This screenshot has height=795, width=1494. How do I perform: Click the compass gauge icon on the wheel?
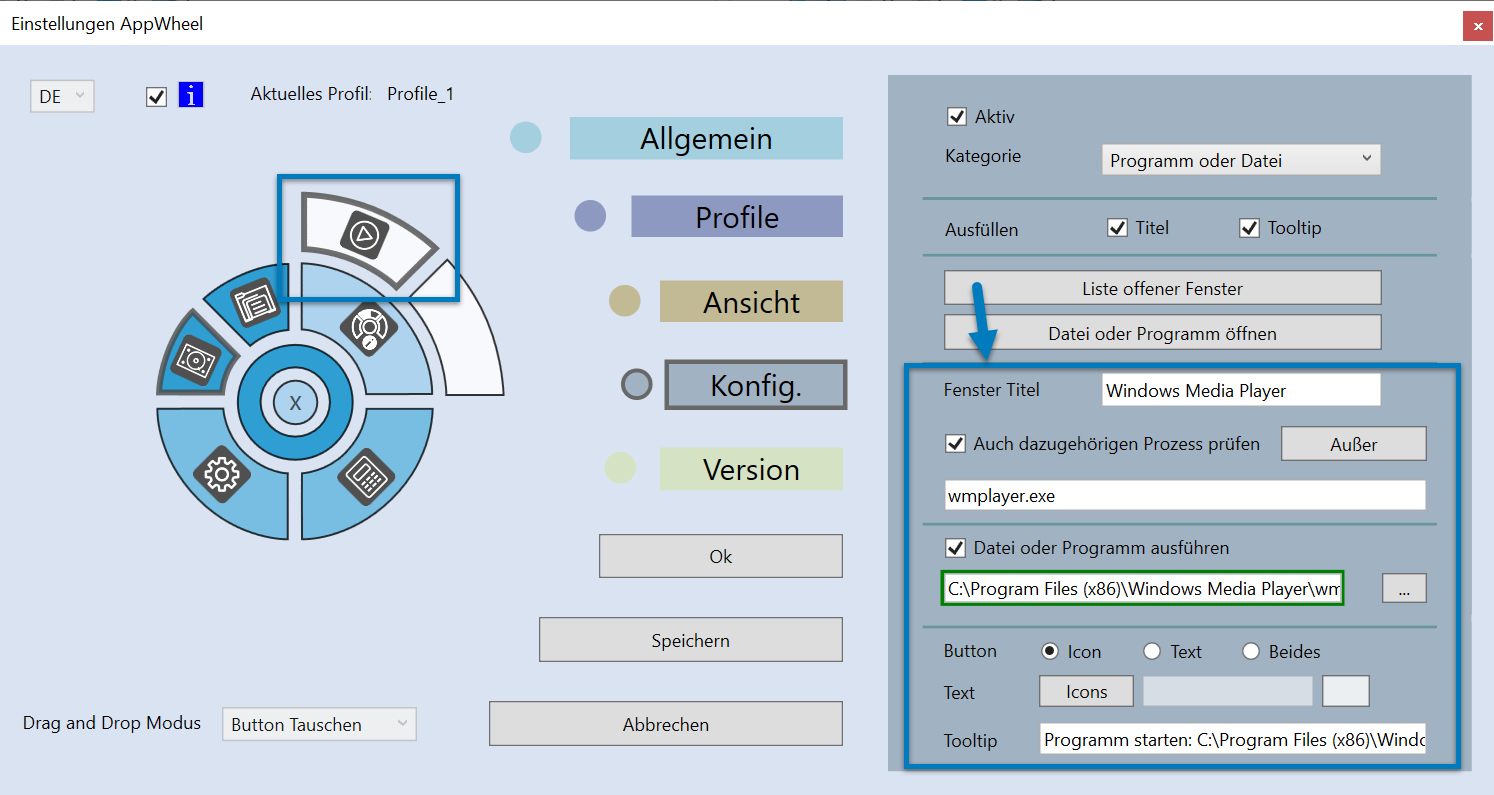click(x=367, y=327)
